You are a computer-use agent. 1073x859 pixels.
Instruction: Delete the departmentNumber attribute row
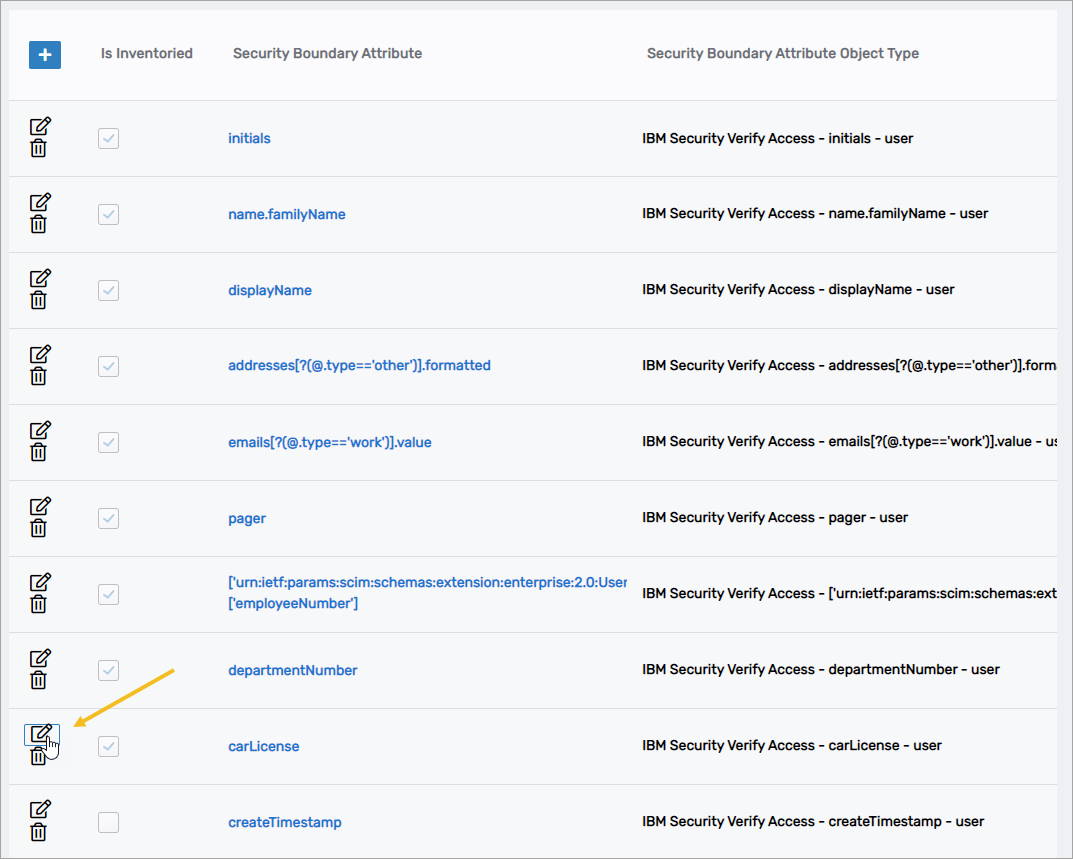pos(38,681)
